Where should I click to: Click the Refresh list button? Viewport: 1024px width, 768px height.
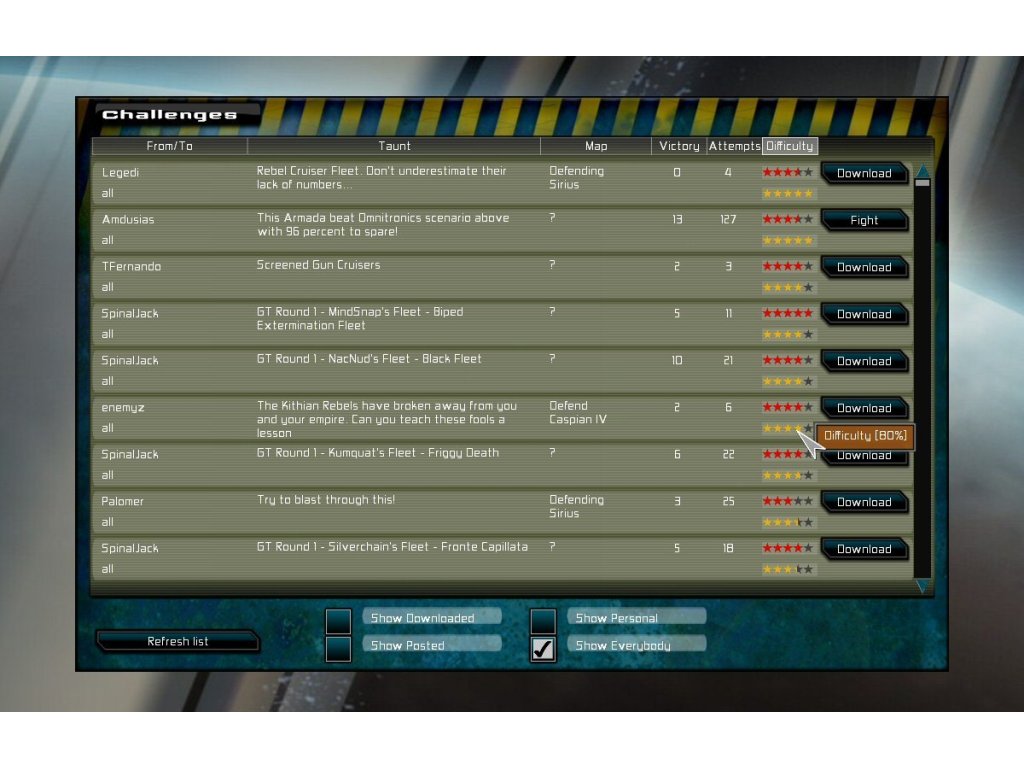(x=178, y=641)
